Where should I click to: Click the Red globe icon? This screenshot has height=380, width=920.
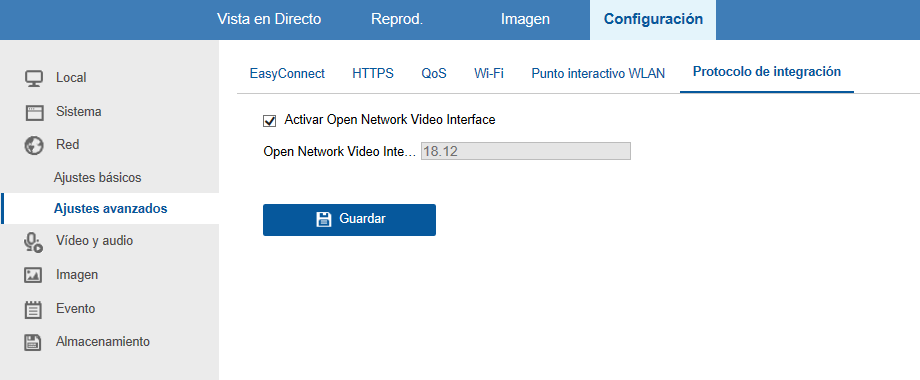point(34,145)
